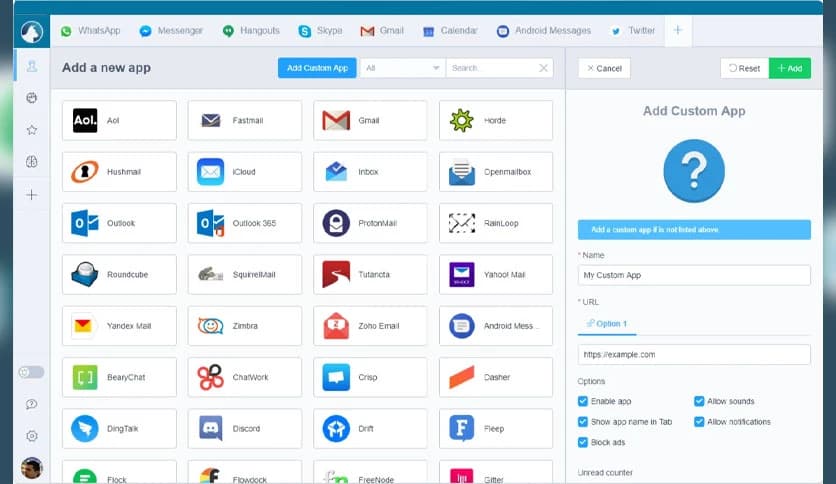Select the Hushmail app tile
836x484 pixels.
[x=119, y=172]
